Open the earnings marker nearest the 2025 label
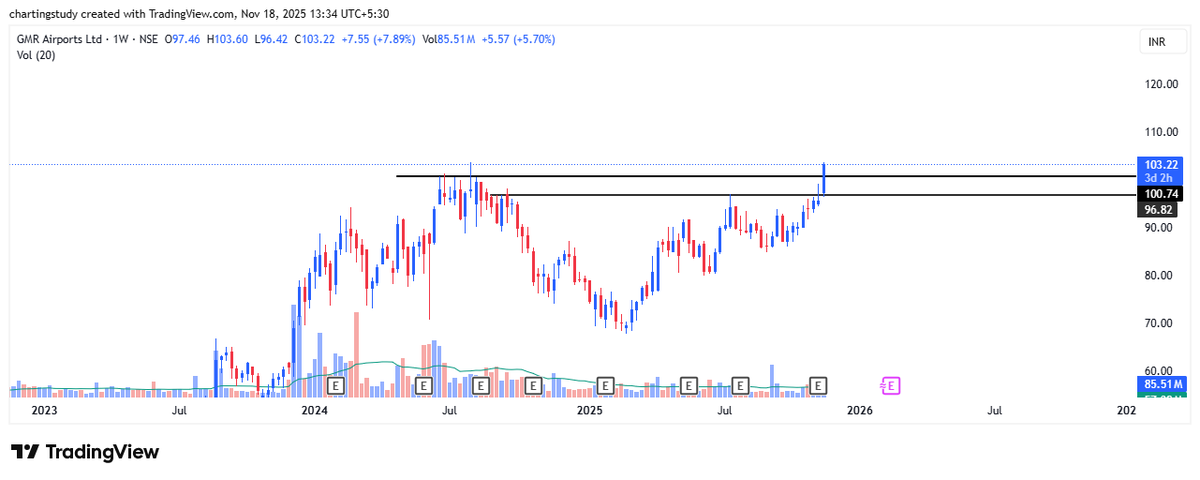 605,384
